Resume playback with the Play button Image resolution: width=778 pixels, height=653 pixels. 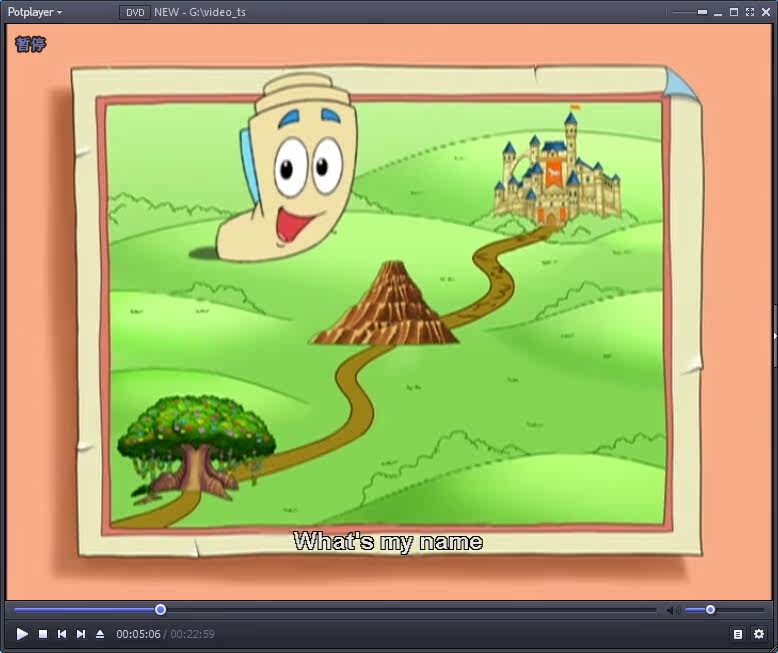22,634
